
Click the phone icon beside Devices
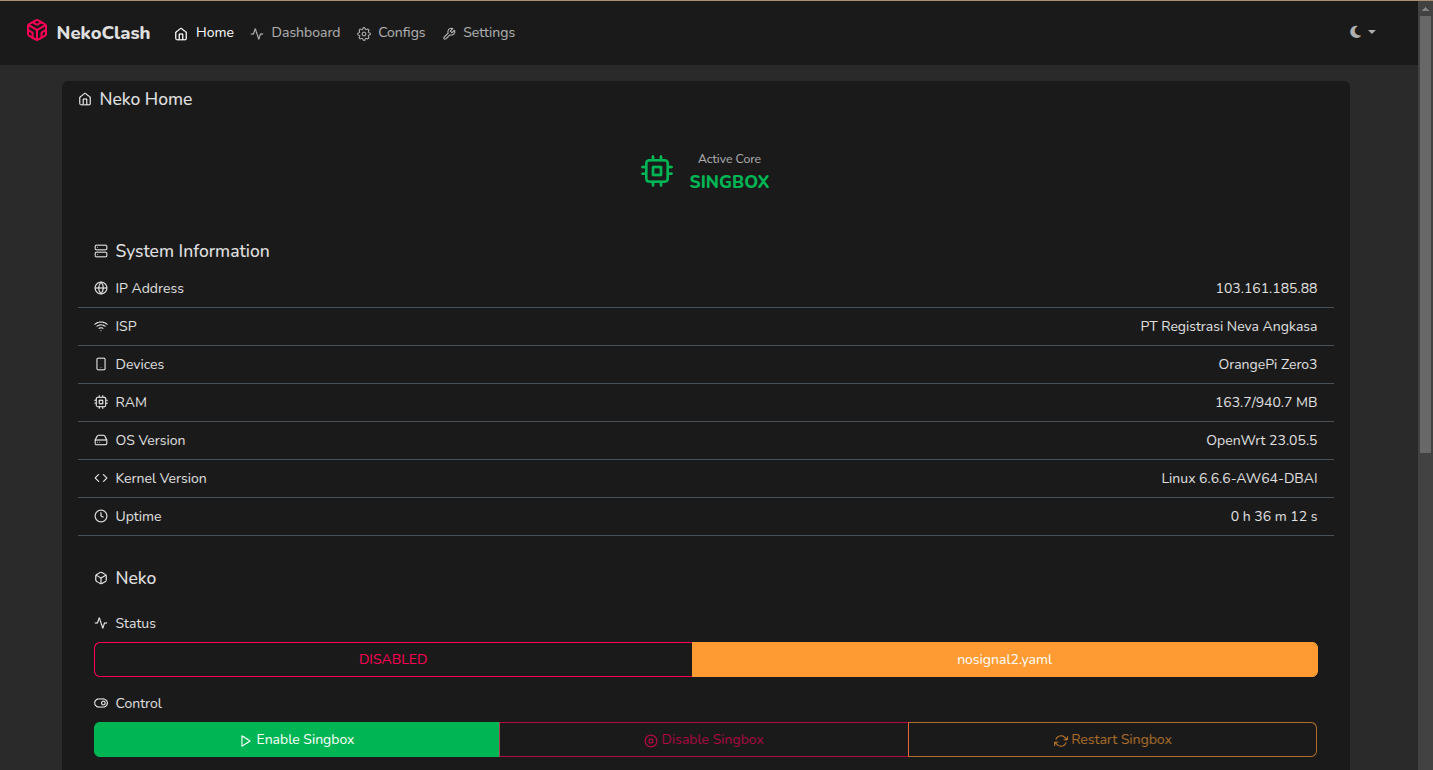point(101,364)
